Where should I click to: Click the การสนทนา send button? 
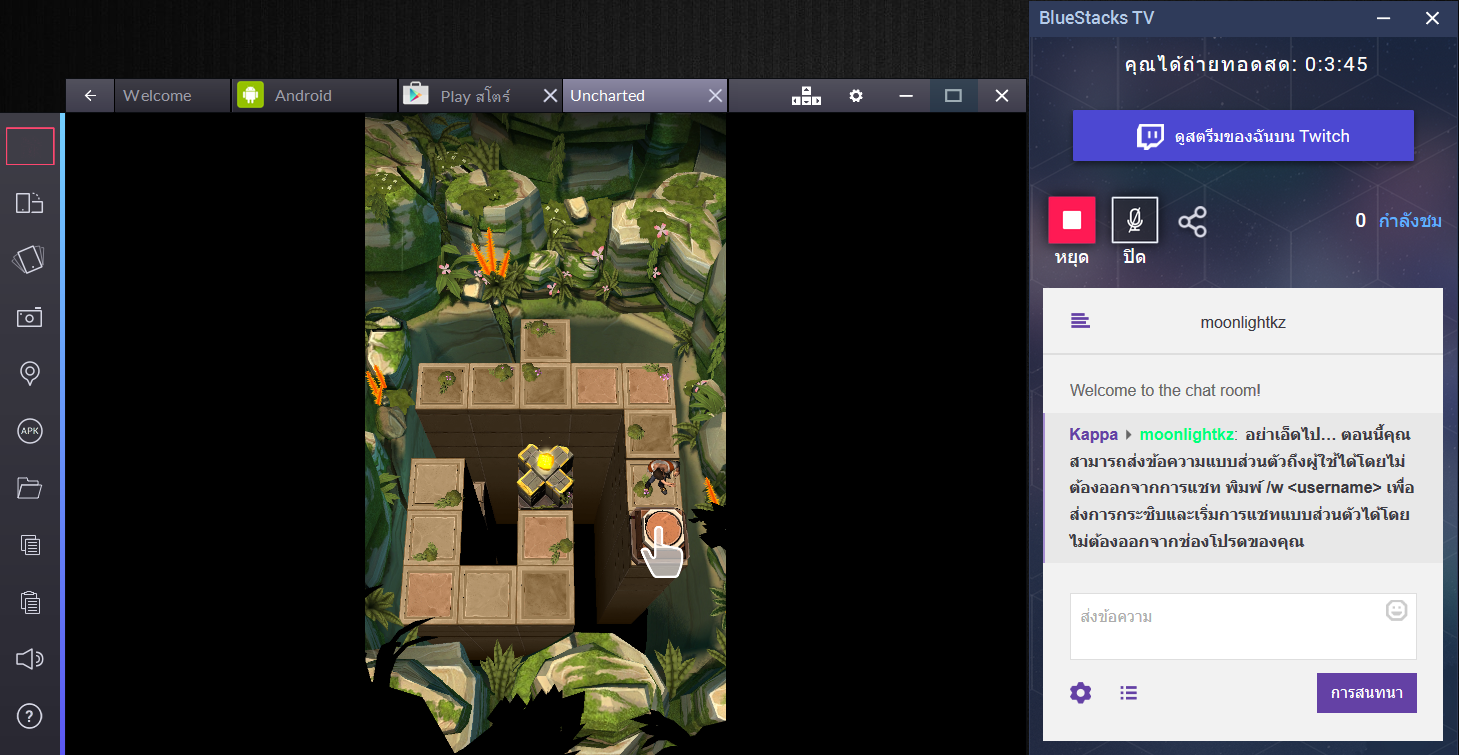[1367, 693]
